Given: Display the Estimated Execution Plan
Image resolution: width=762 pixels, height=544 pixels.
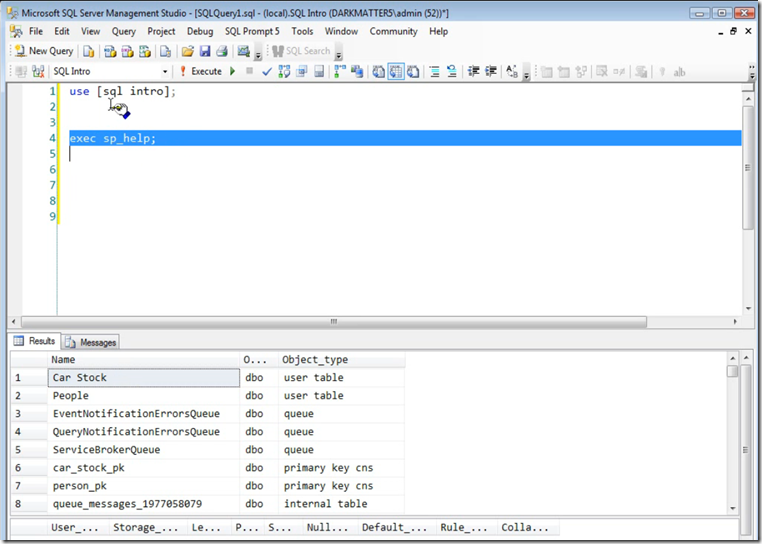Looking at the screenshot, I should (284, 72).
